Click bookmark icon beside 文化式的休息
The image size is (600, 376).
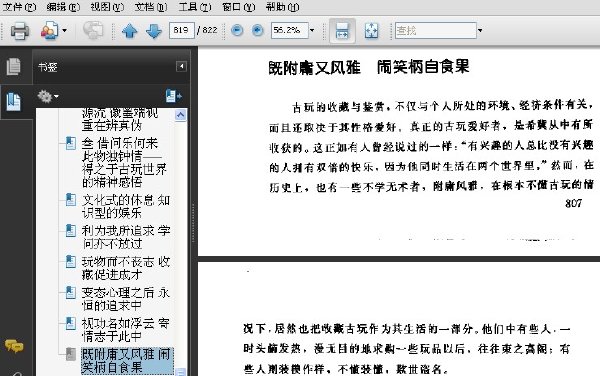coord(71,200)
